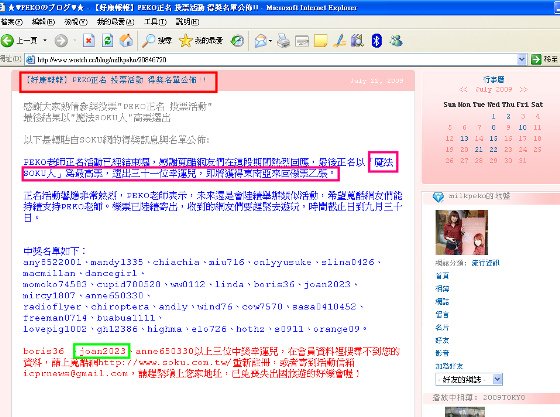Open the 影音 video link in sidebar
Screen dimensions: 560x417
(x=442, y=353)
